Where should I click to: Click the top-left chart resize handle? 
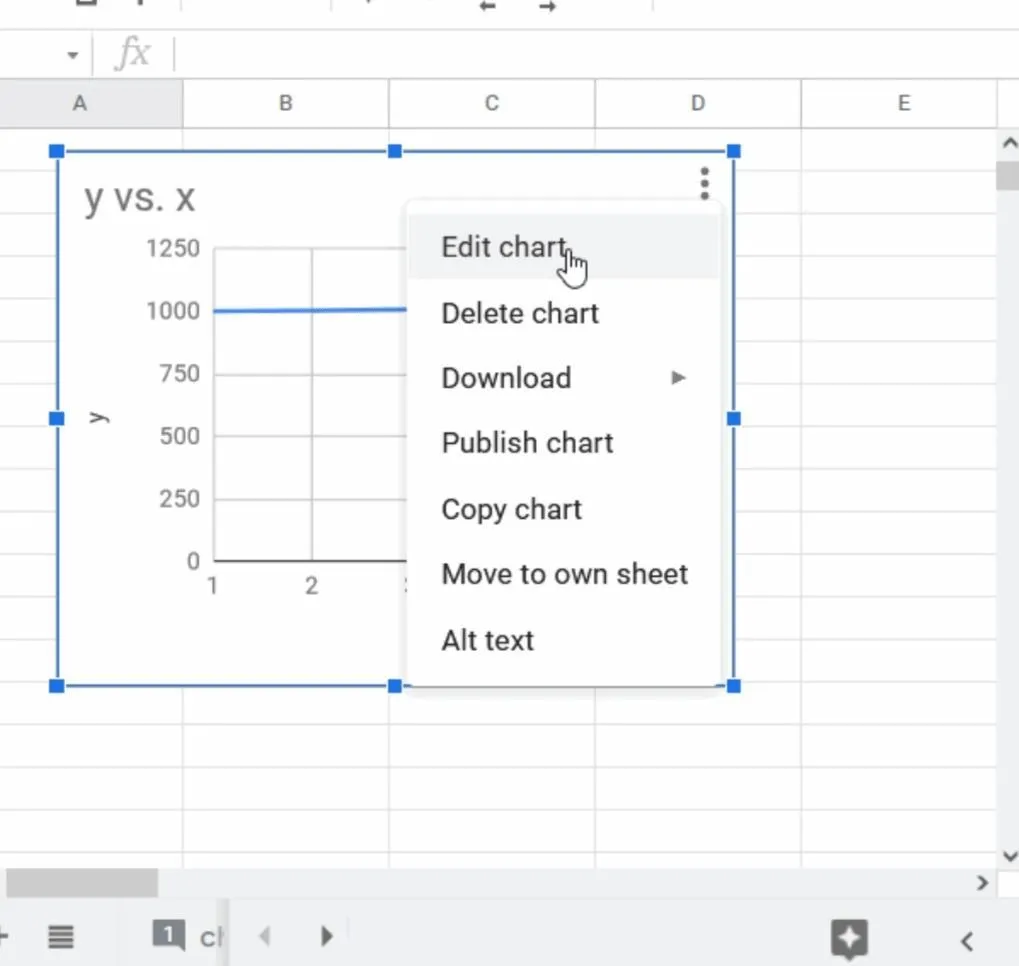point(57,151)
